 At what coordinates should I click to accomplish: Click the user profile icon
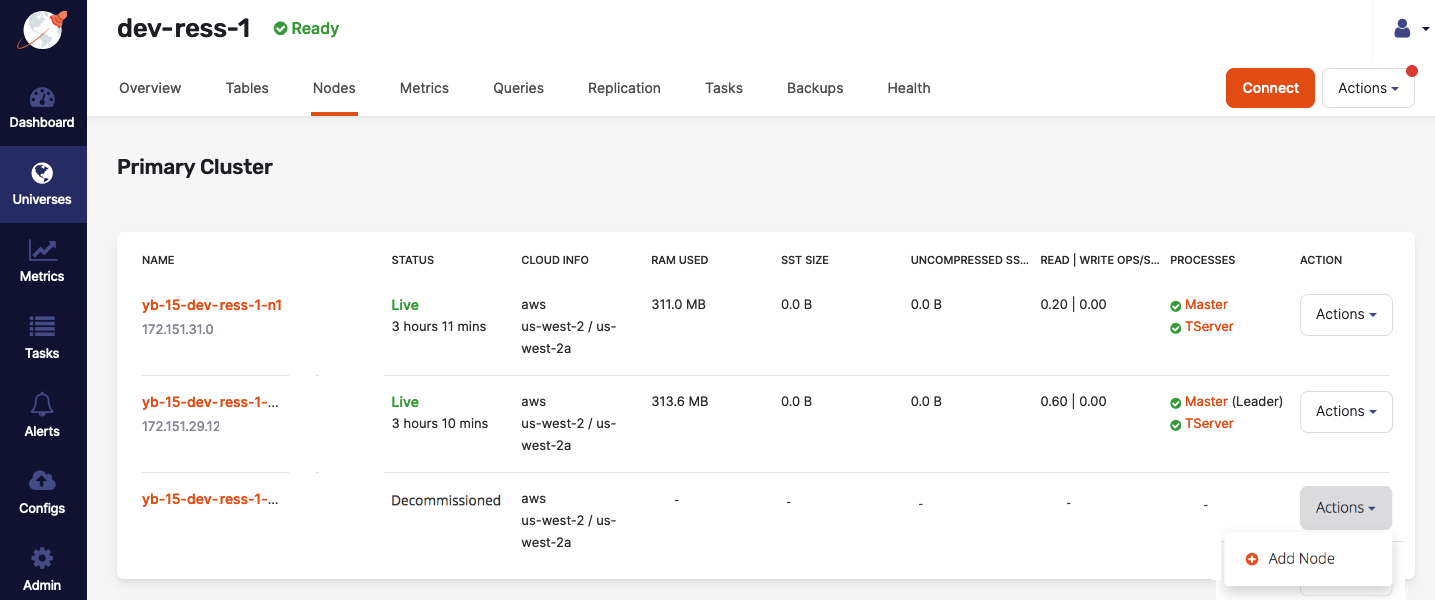pyautogui.click(x=1402, y=28)
